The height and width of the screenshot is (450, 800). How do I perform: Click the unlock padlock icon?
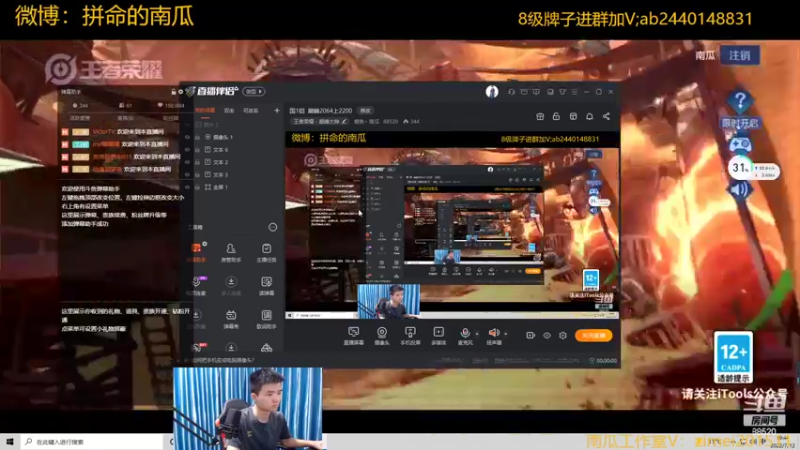tap(556, 116)
